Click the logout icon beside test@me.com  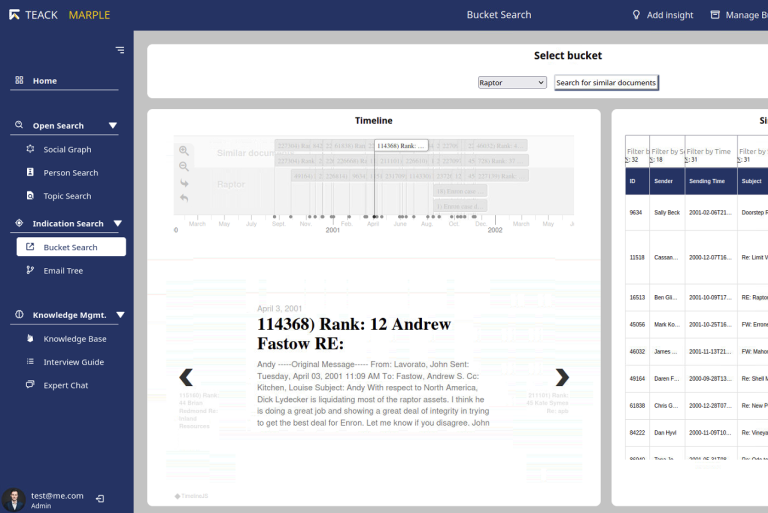click(x=100, y=499)
